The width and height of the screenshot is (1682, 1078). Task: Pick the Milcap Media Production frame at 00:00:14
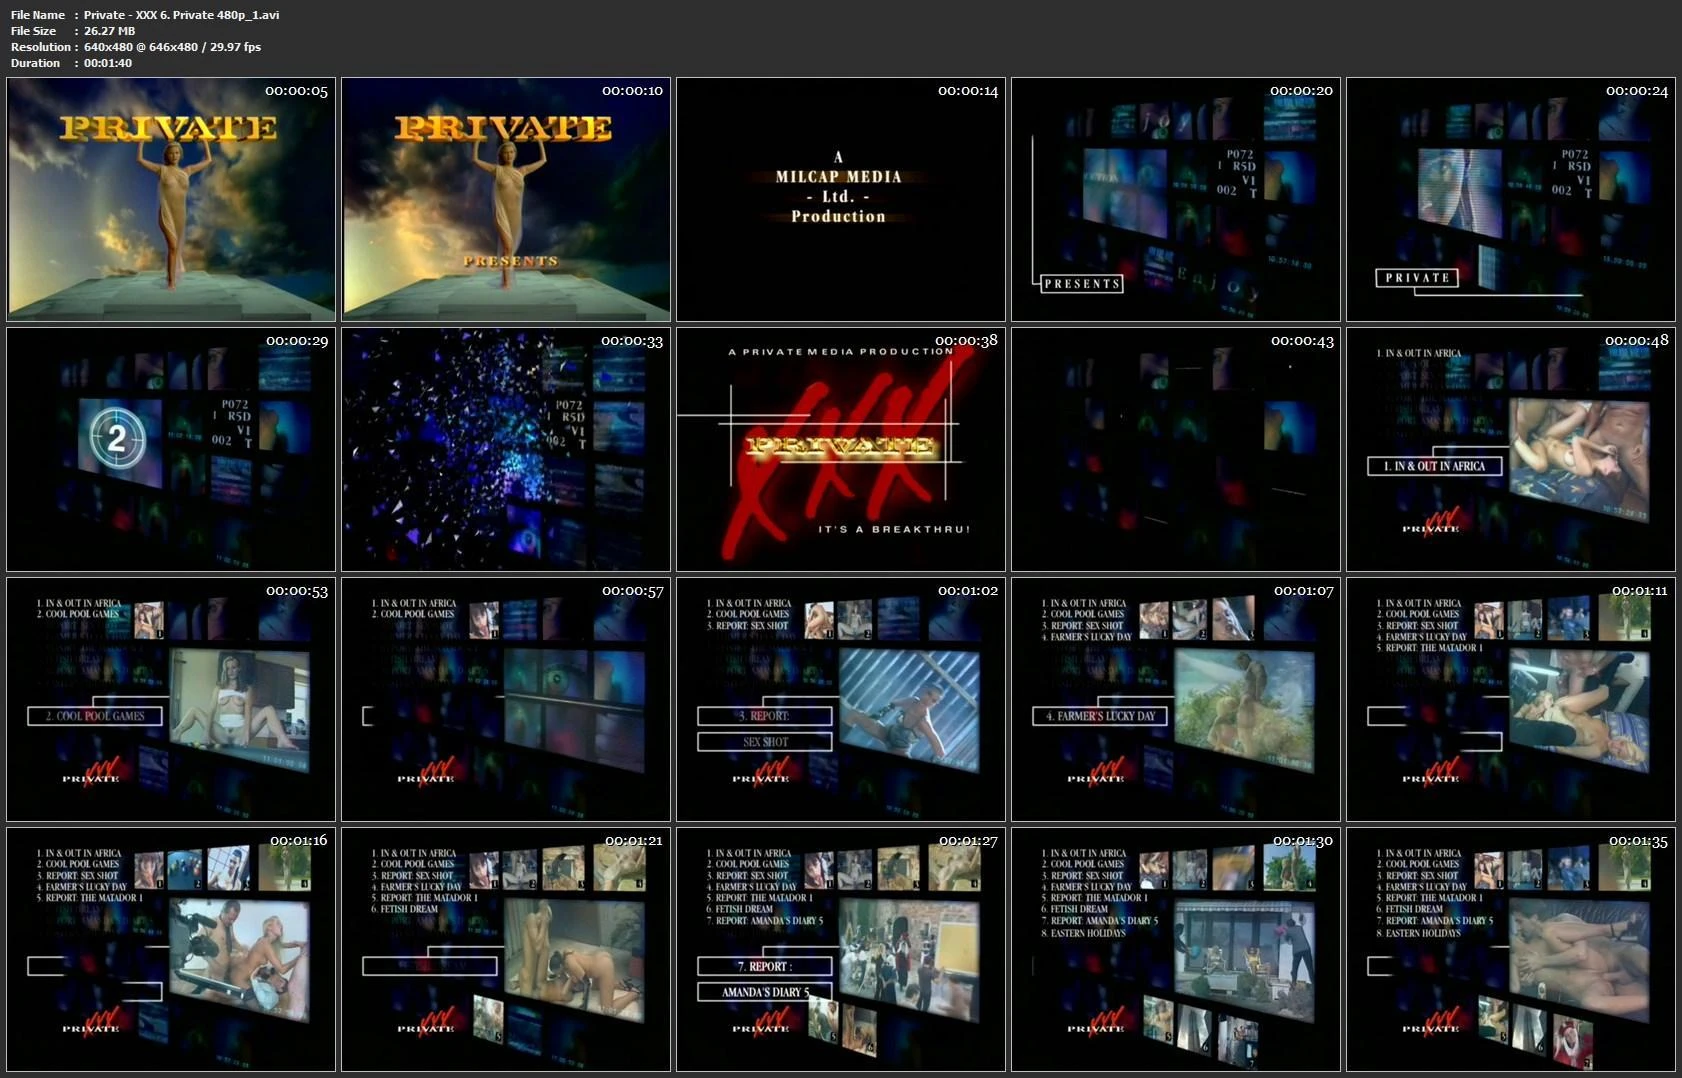pos(841,199)
